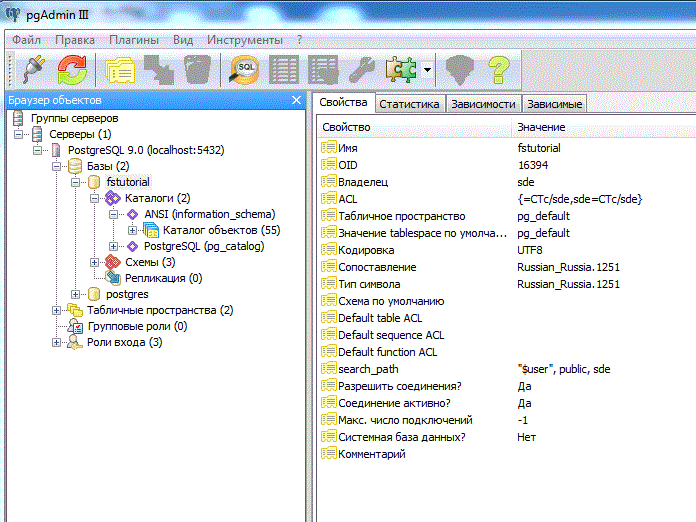Switch to the Статистика tab
696x522 pixels.
coord(409,104)
